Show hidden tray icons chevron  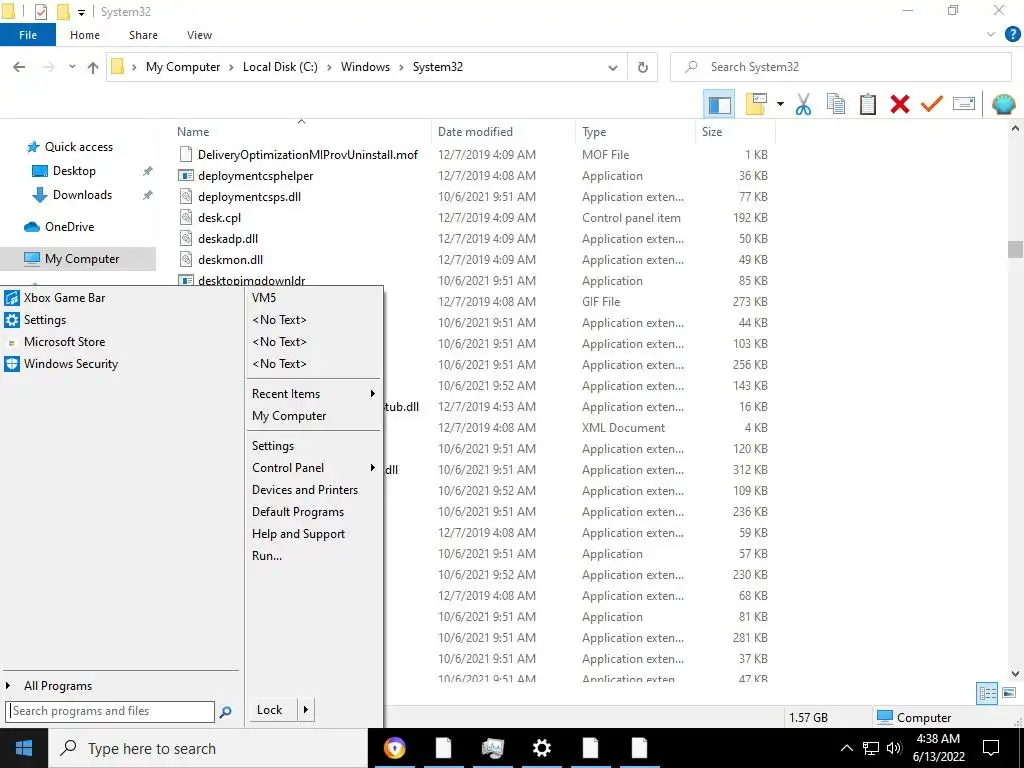[846, 748]
